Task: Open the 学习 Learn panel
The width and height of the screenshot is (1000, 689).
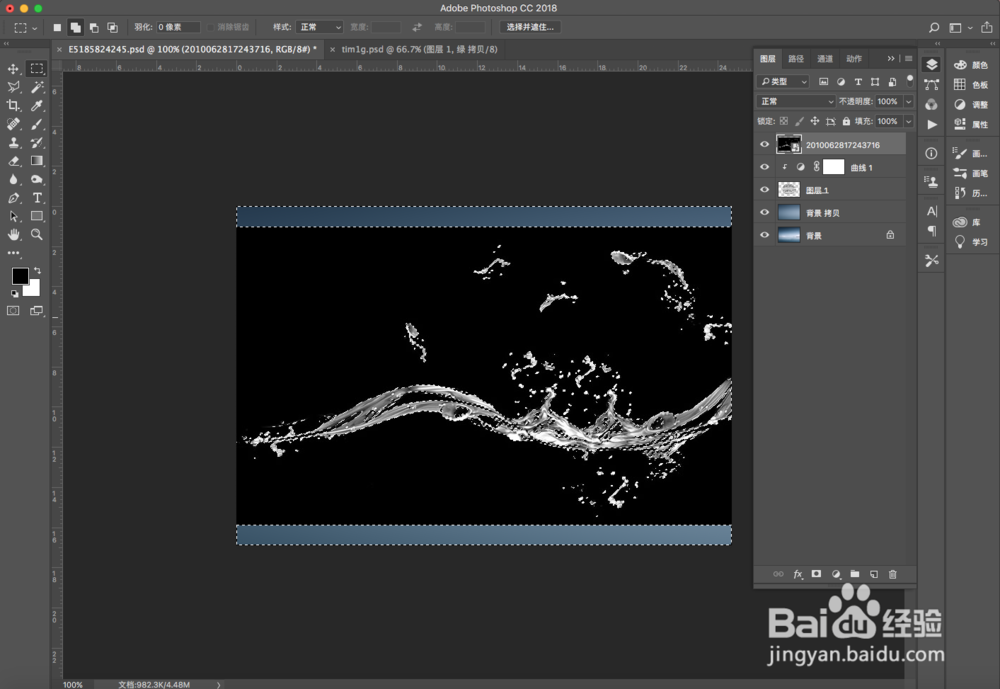Action: pos(971,242)
